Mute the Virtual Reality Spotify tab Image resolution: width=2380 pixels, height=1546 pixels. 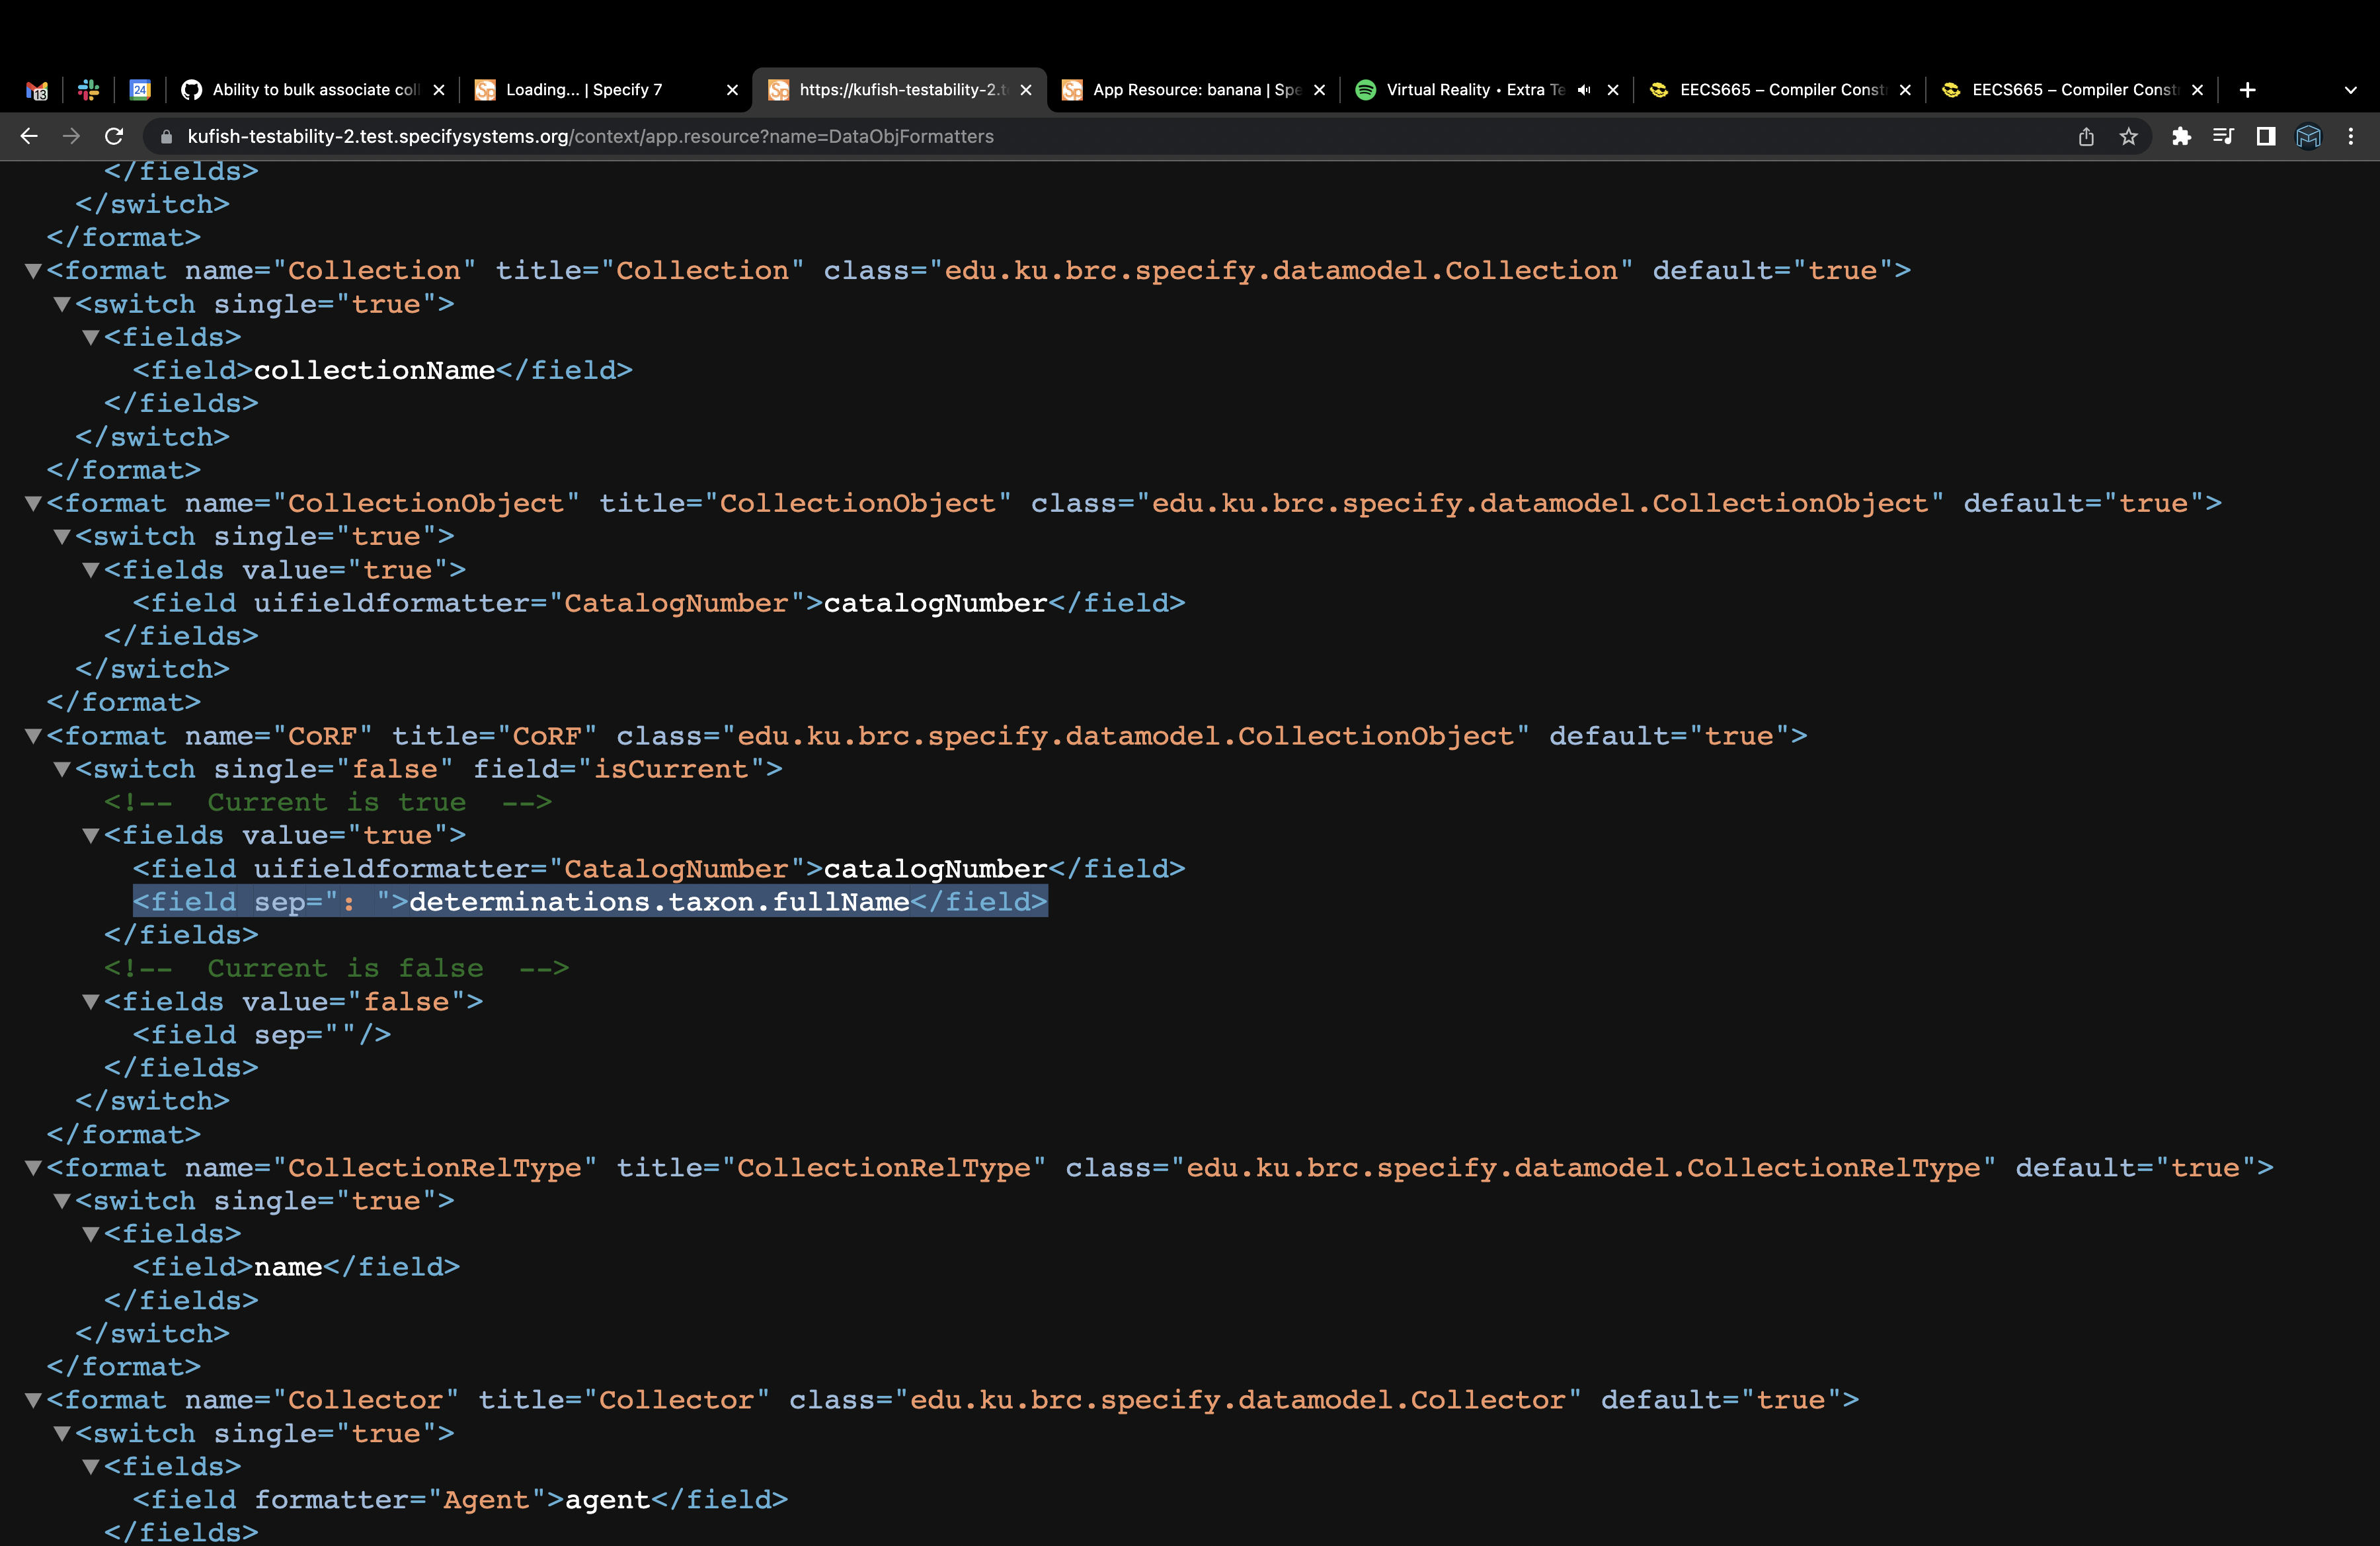(x=1583, y=89)
